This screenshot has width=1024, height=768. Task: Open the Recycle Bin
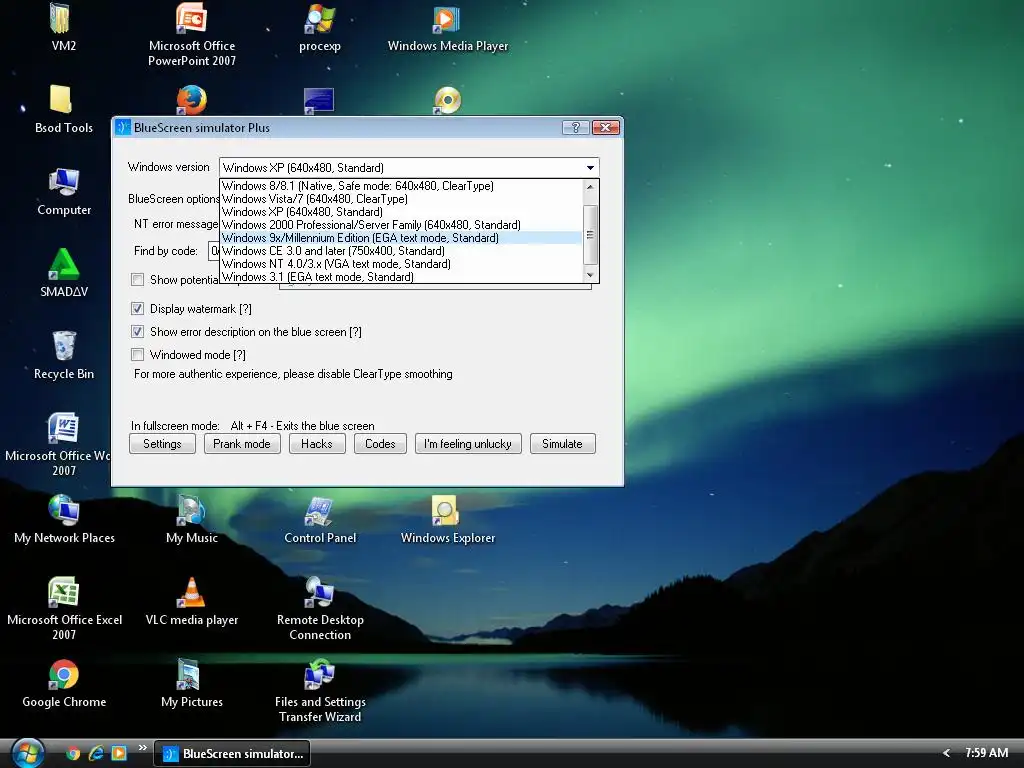pos(63,355)
